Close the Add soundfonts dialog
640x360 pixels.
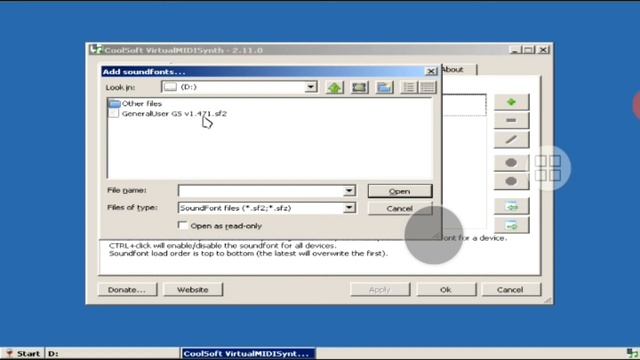pos(431,71)
